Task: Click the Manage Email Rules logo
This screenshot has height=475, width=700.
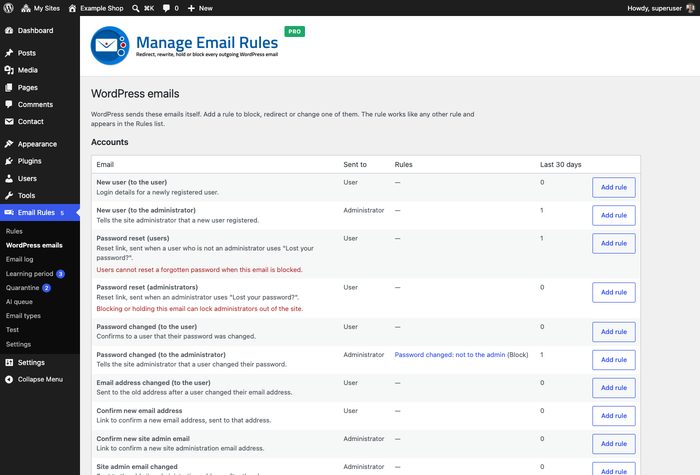Action: click(110, 46)
